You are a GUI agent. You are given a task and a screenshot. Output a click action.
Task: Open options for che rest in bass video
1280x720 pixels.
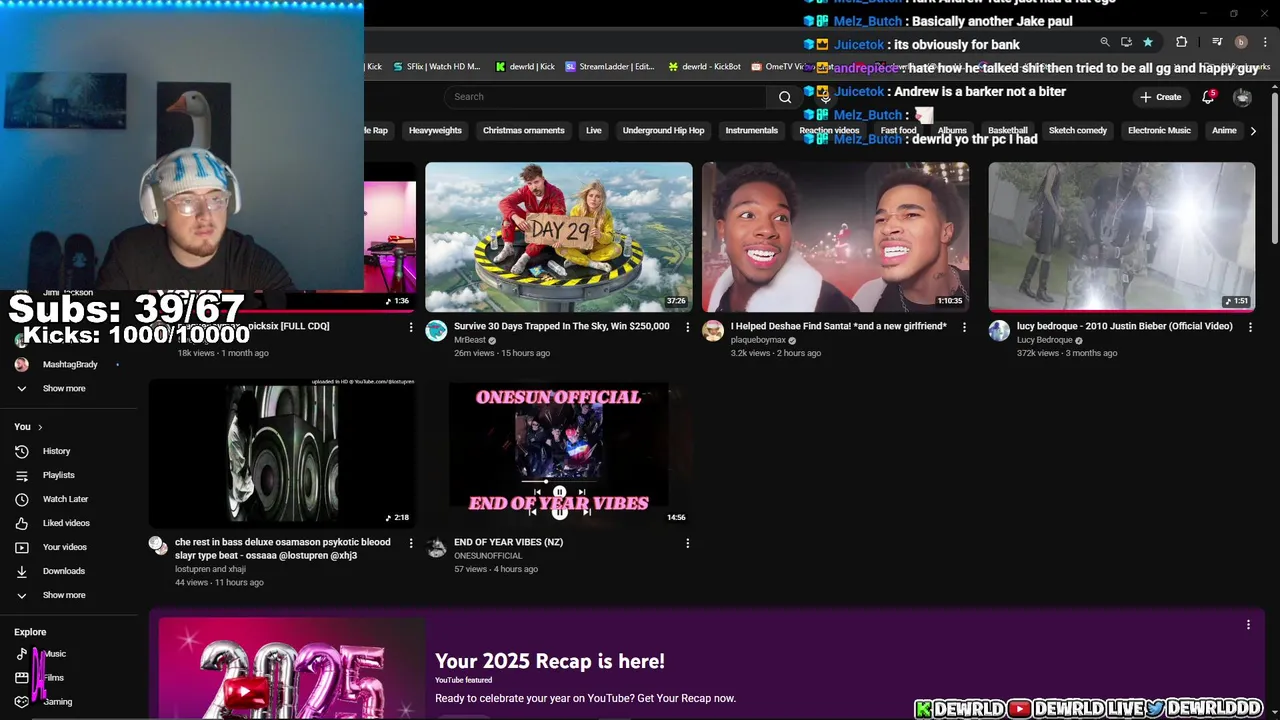point(410,543)
